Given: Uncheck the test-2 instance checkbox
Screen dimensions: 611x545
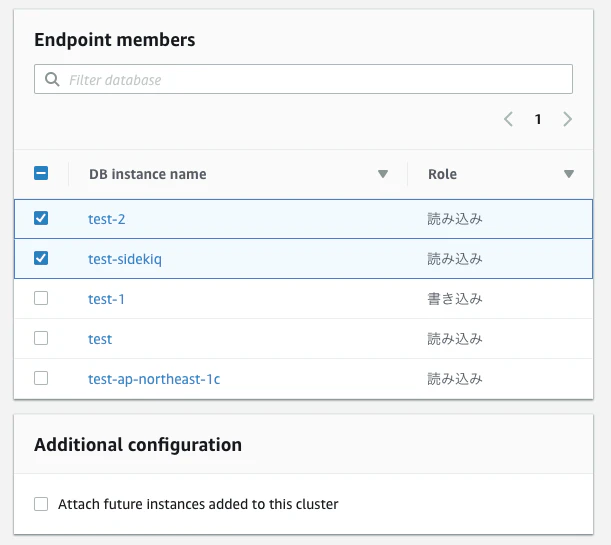Looking at the screenshot, I should (x=41, y=218).
